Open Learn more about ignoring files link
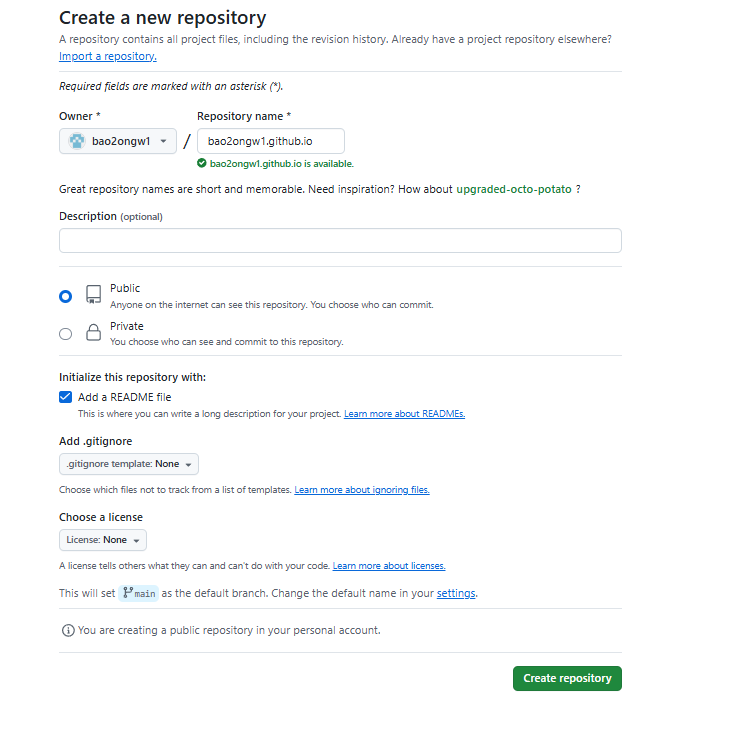Viewport: 735px width, 738px height. point(362,490)
